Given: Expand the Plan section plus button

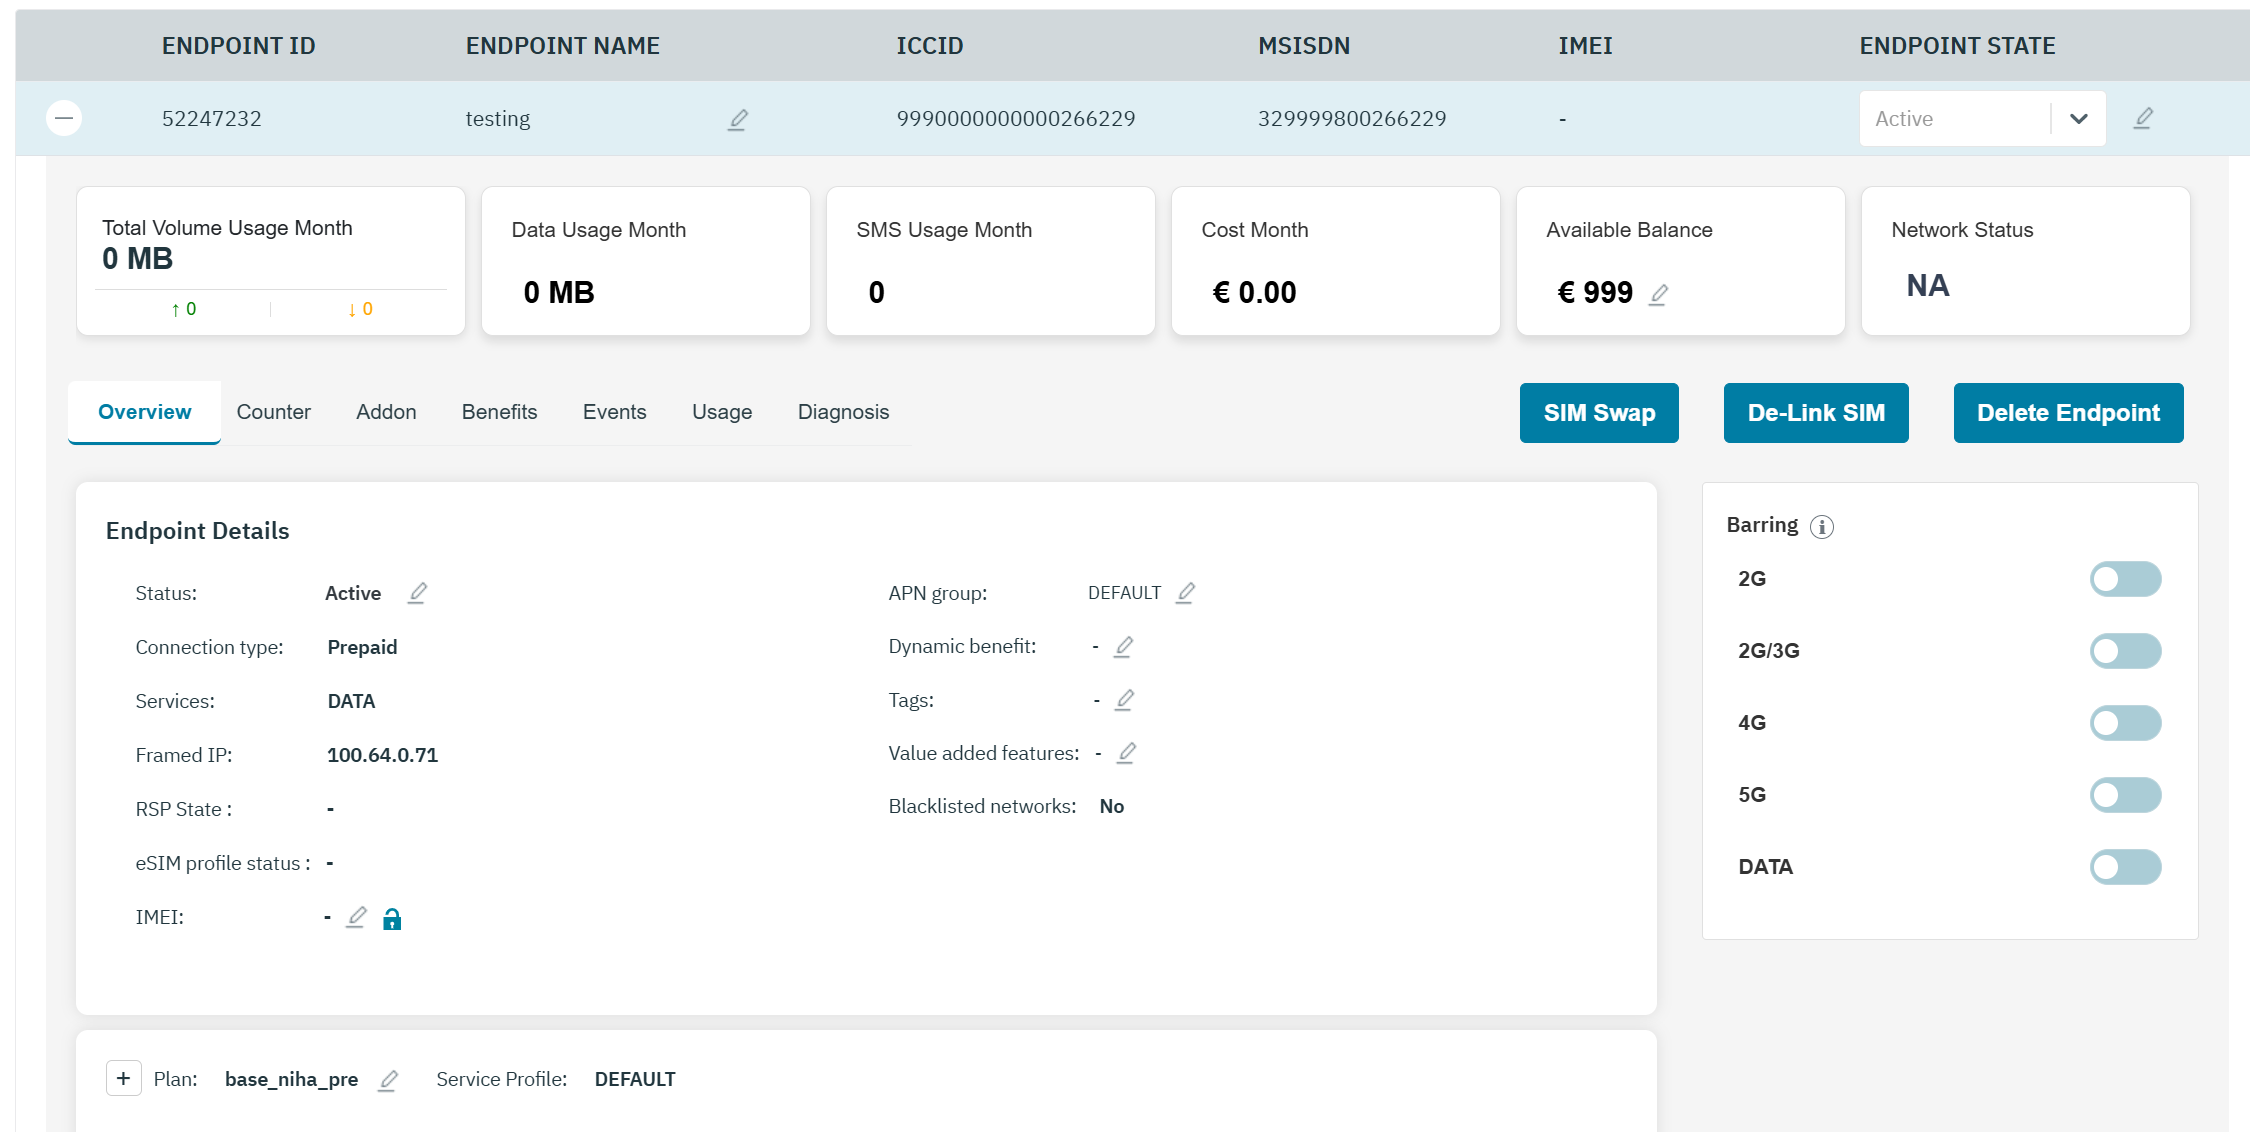Looking at the screenshot, I should [x=124, y=1079].
